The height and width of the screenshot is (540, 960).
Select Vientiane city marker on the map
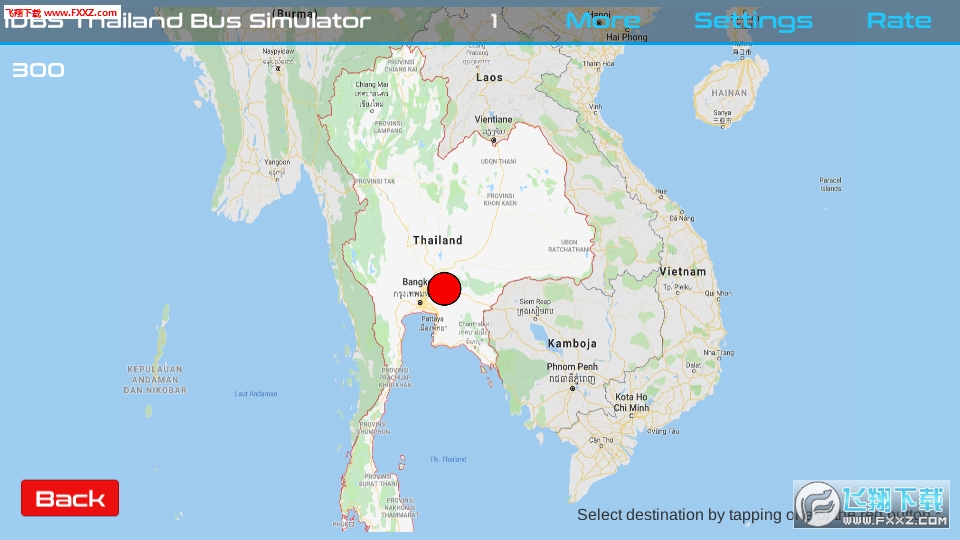493,140
